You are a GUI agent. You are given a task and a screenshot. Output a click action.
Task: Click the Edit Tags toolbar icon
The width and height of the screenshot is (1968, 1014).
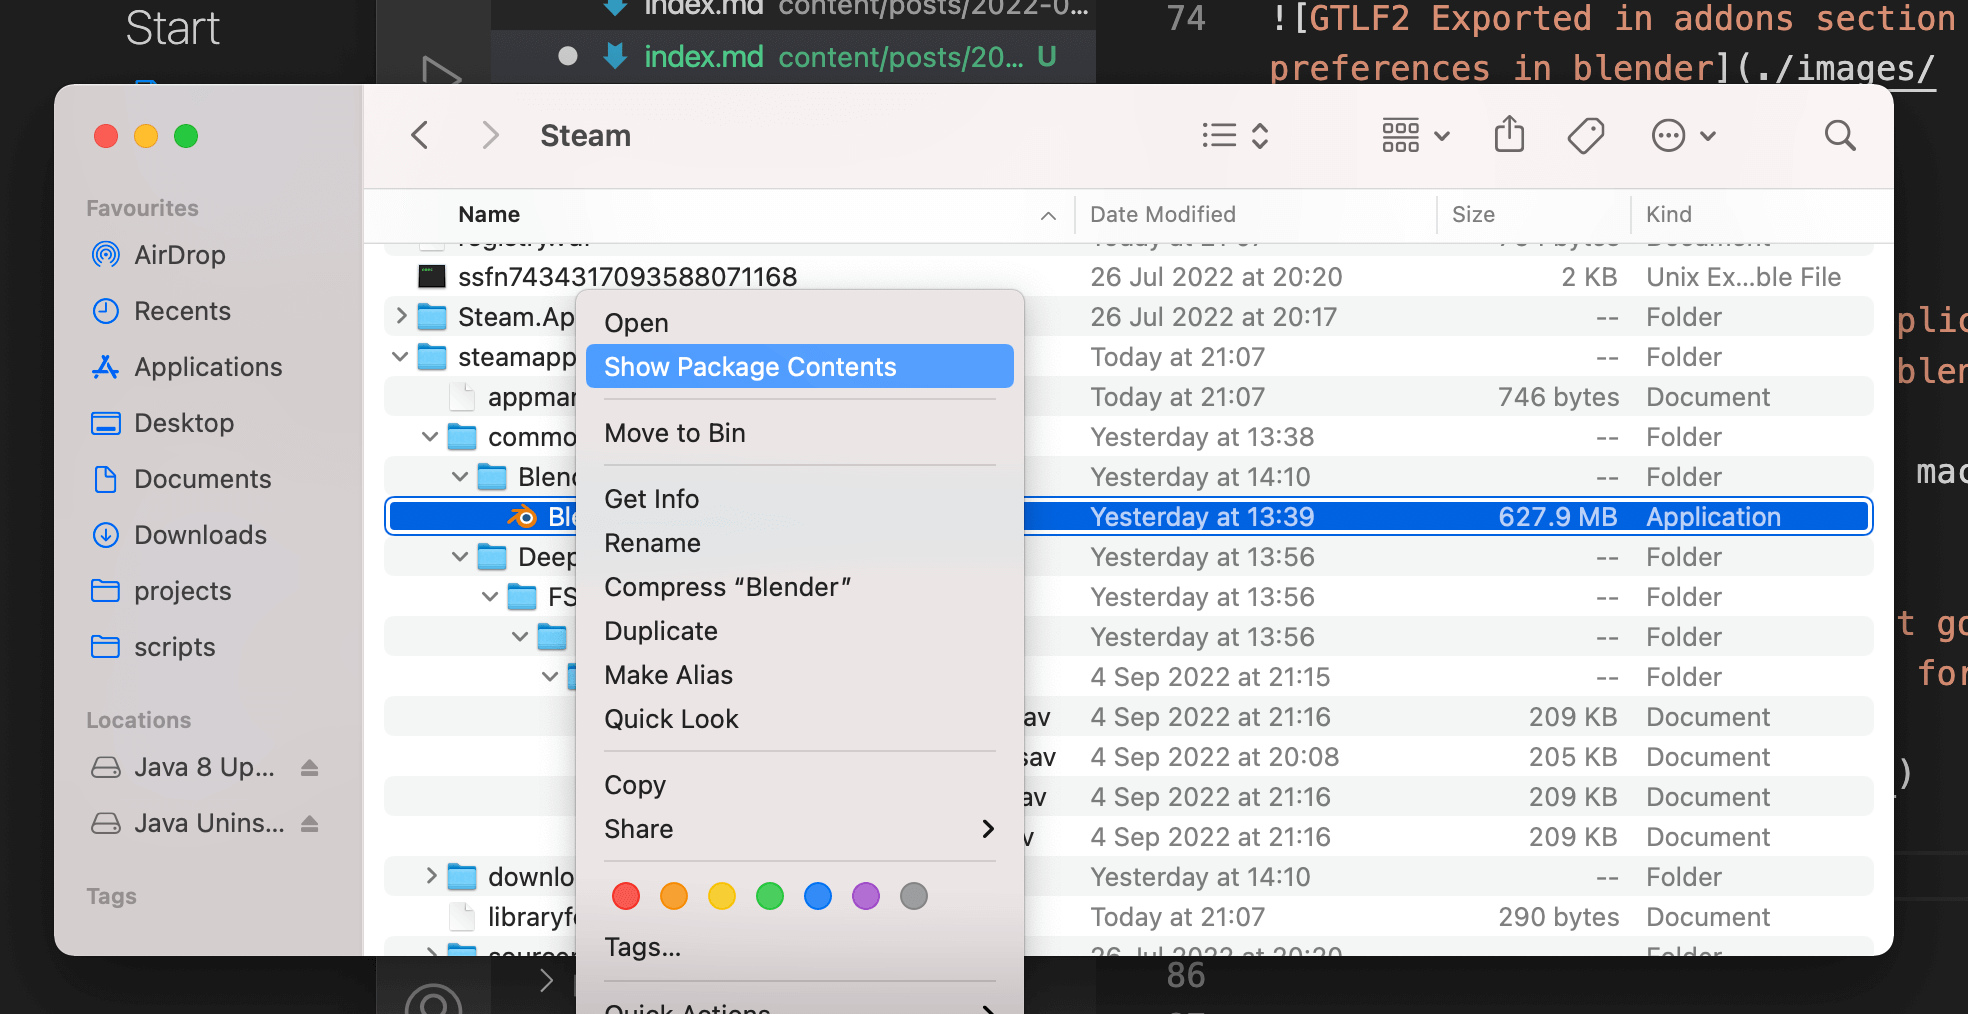1586,135
